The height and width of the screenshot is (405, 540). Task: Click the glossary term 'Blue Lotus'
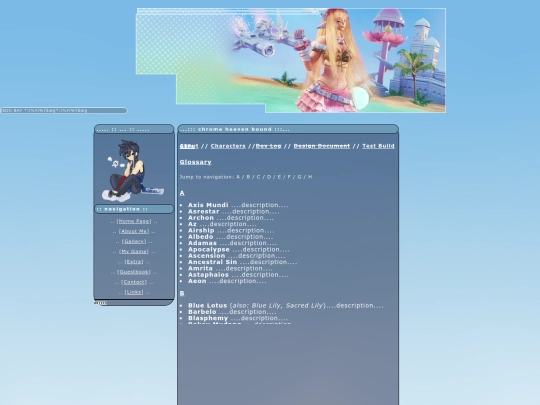pyautogui.click(x=208, y=306)
